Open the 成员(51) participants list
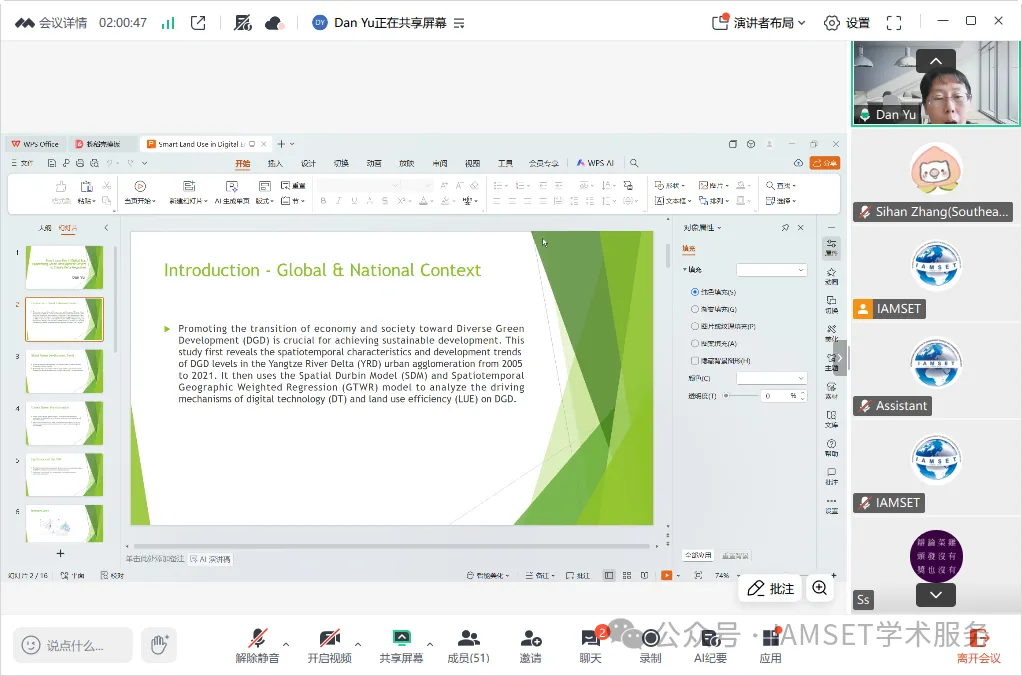The height and width of the screenshot is (676, 1022). click(x=468, y=645)
